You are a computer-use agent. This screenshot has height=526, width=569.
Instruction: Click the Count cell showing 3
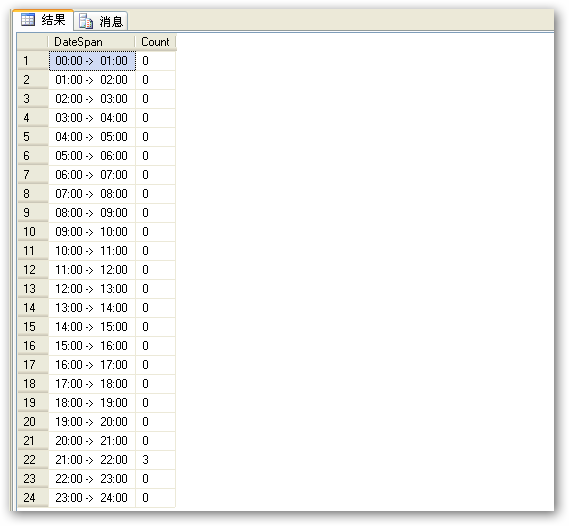click(x=155, y=460)
